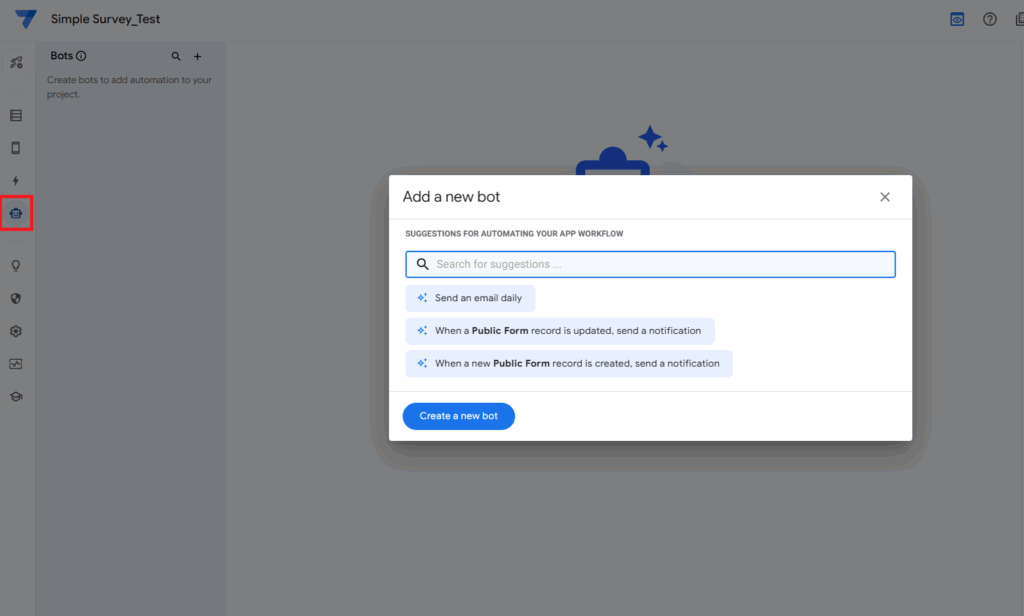This screenshot has height=616, width=1024.
Task: Open the Settings gear in the sidebar
Action: click(16, 331)
